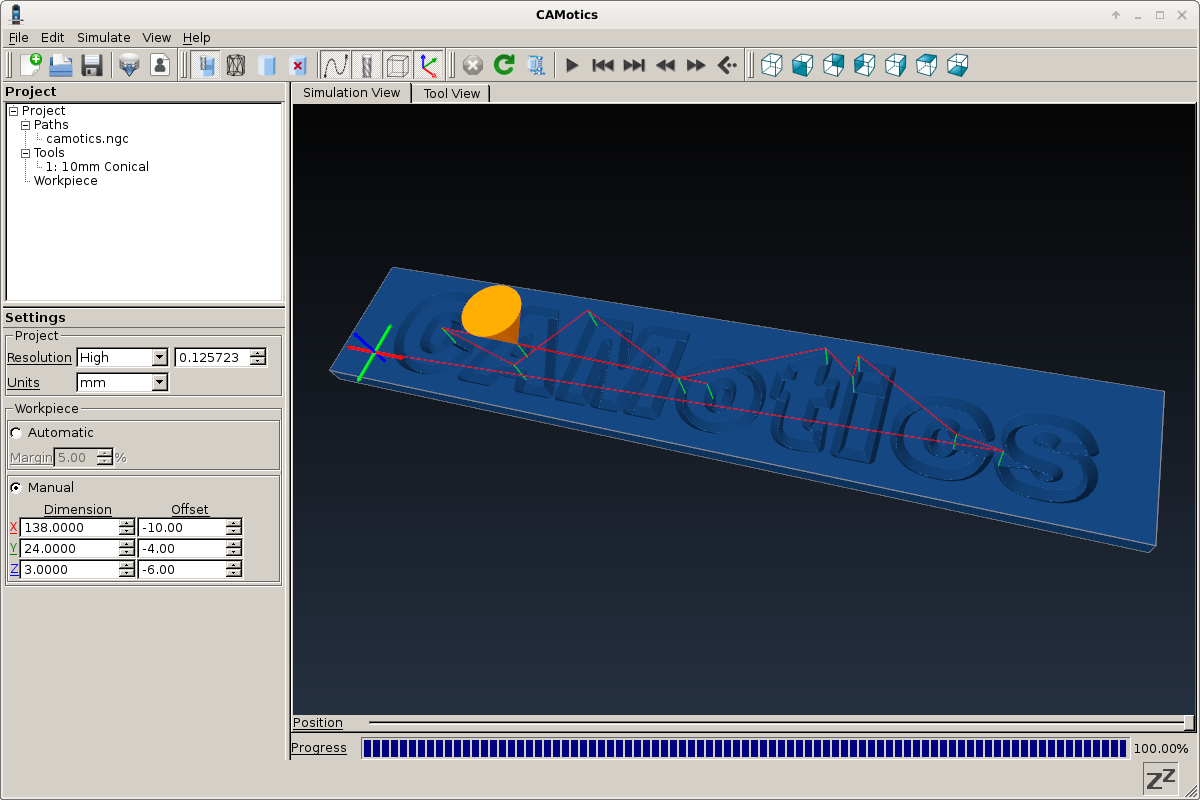Switch to the Simulation View tab
Screen dimensions: 1200x800
pyautogui.click(x=351, y=92)
